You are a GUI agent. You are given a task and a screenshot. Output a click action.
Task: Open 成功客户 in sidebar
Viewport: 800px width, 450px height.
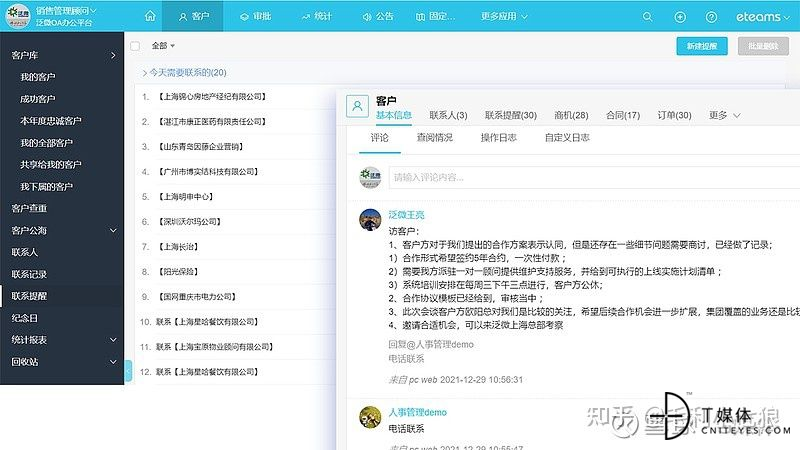pos(38,99)
